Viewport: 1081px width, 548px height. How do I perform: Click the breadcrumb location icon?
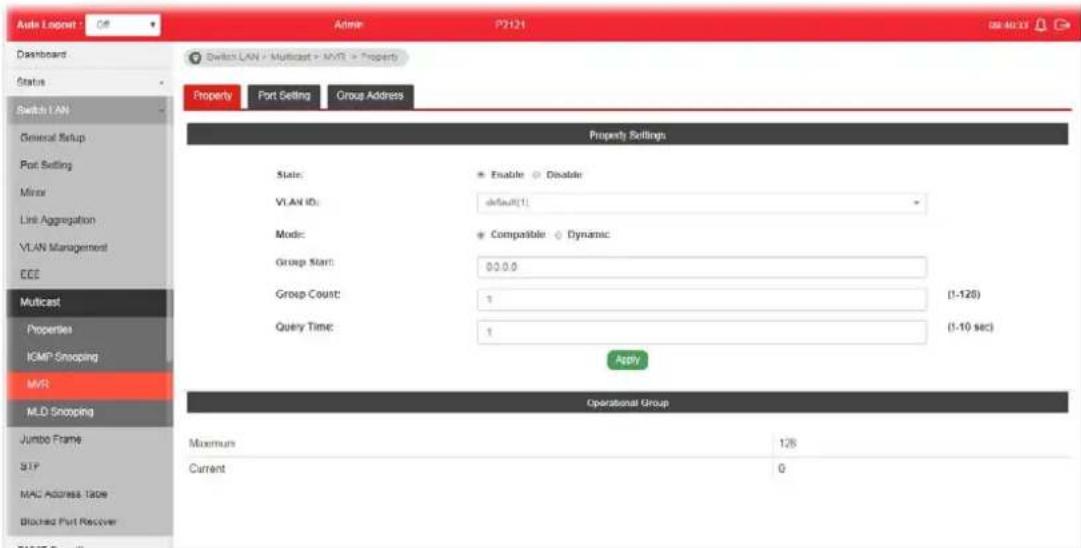pyautogui.click(x=196, y=58)
